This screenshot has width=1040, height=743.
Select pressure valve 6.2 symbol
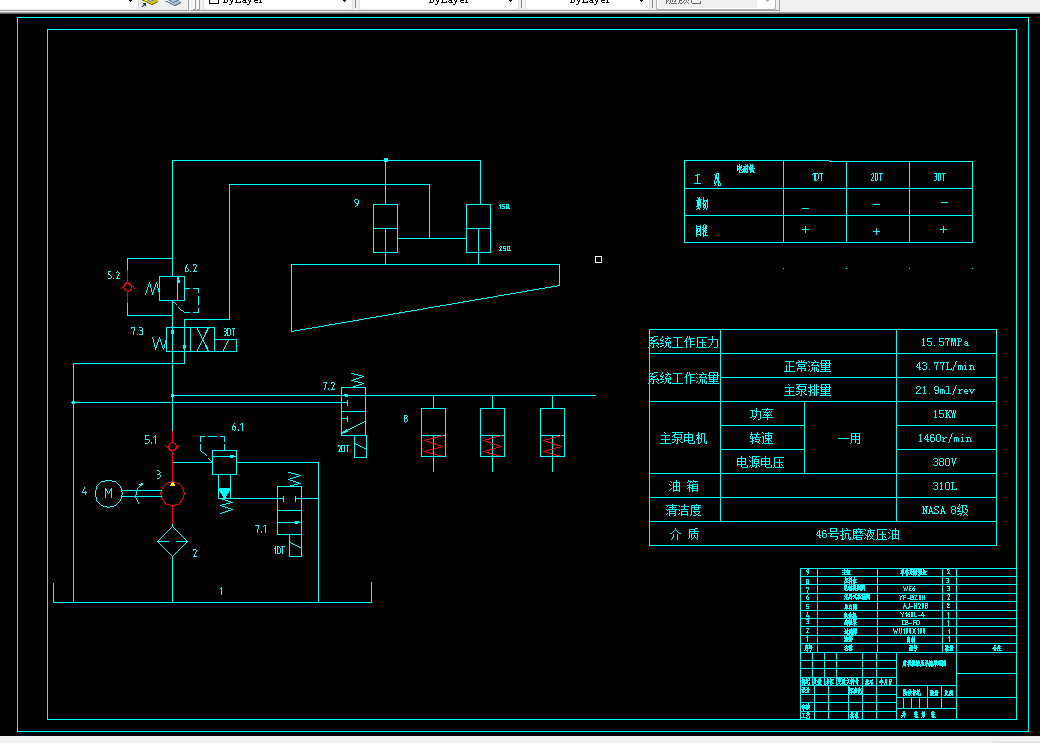(172, 289)
